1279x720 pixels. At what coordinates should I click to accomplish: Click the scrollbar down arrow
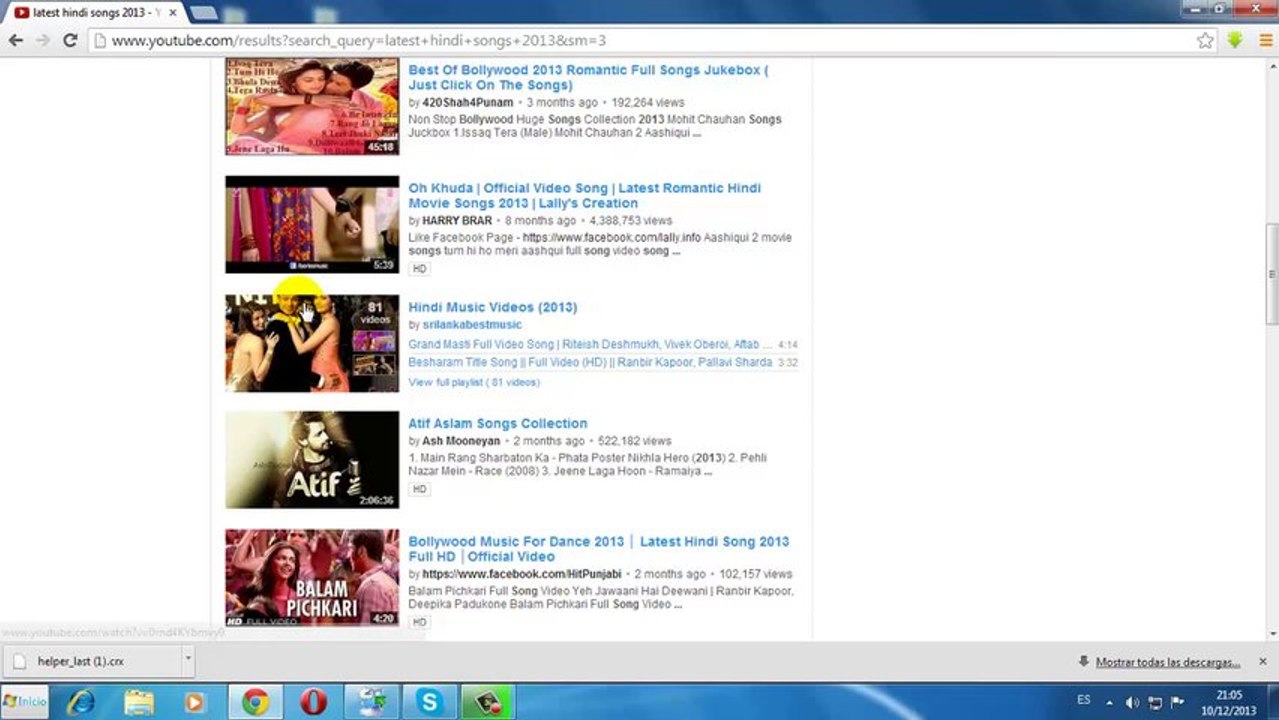[1271, 633]
